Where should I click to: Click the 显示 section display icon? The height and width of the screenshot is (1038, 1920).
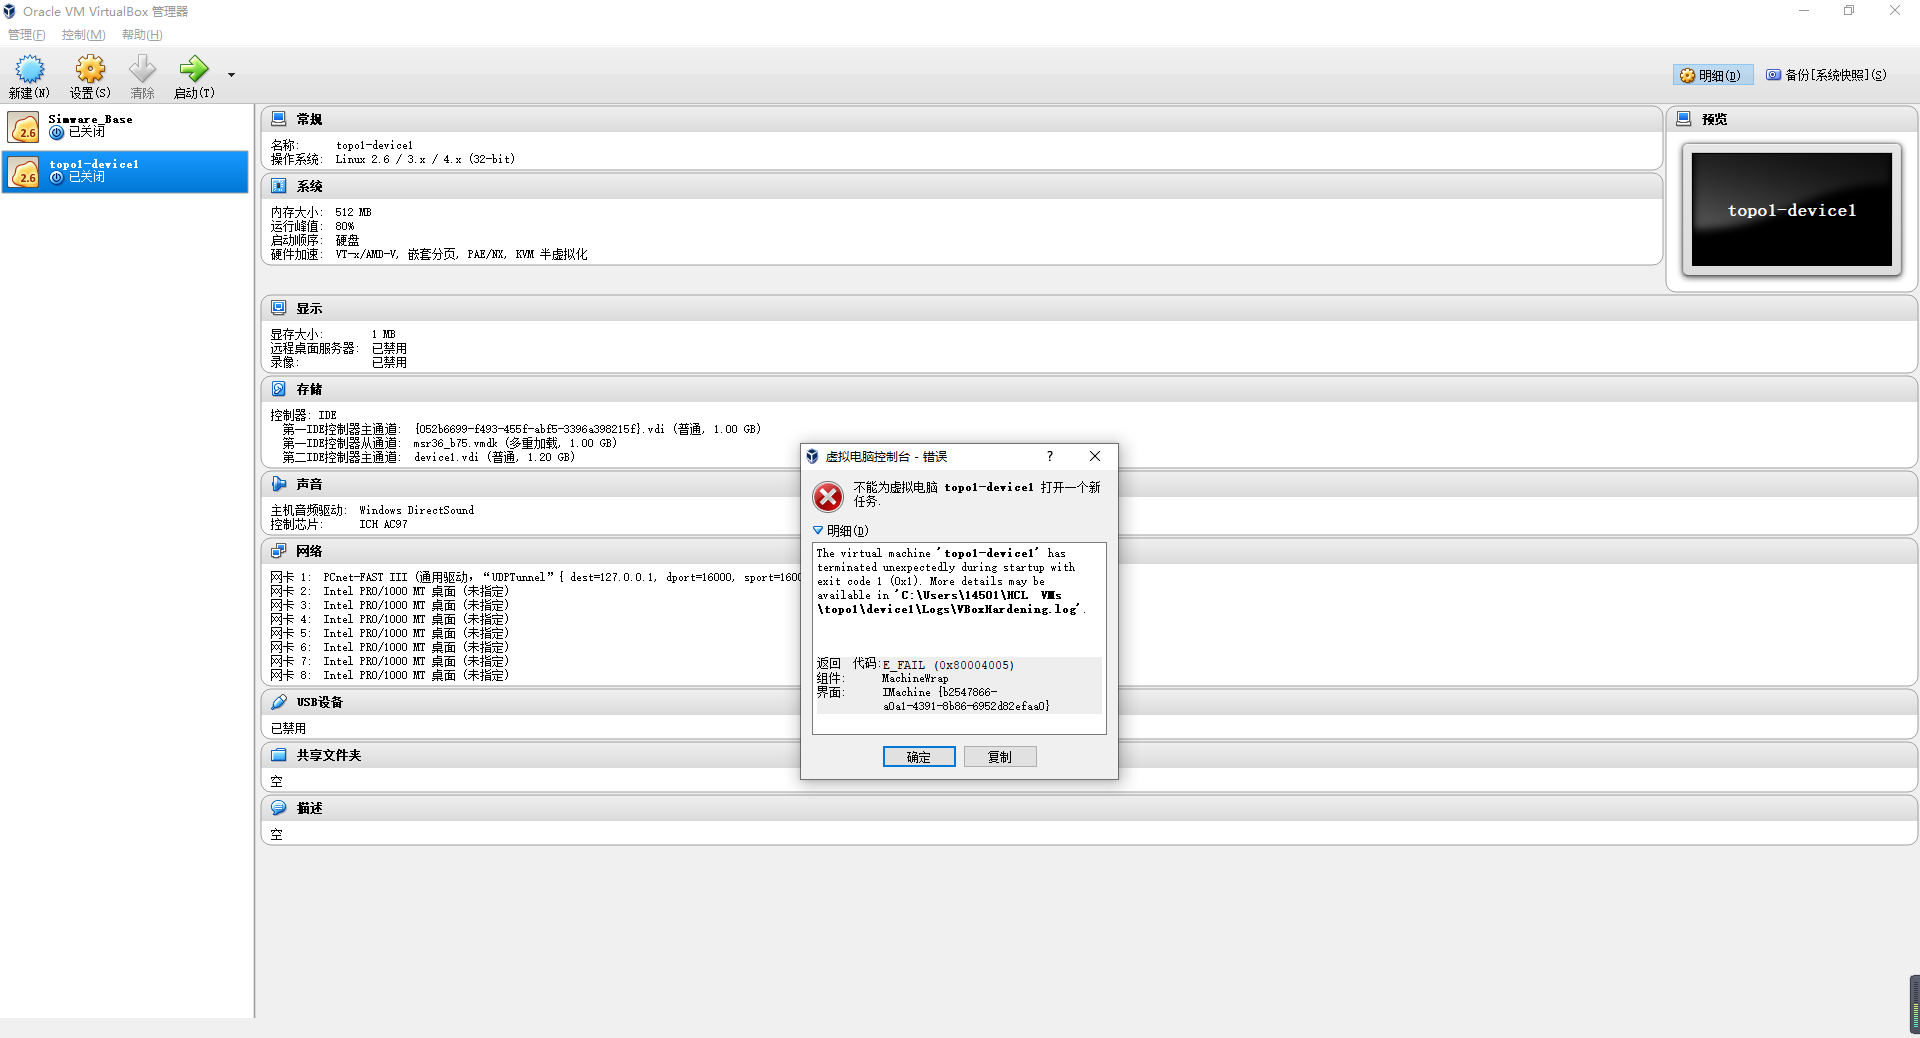click(279, 308)
